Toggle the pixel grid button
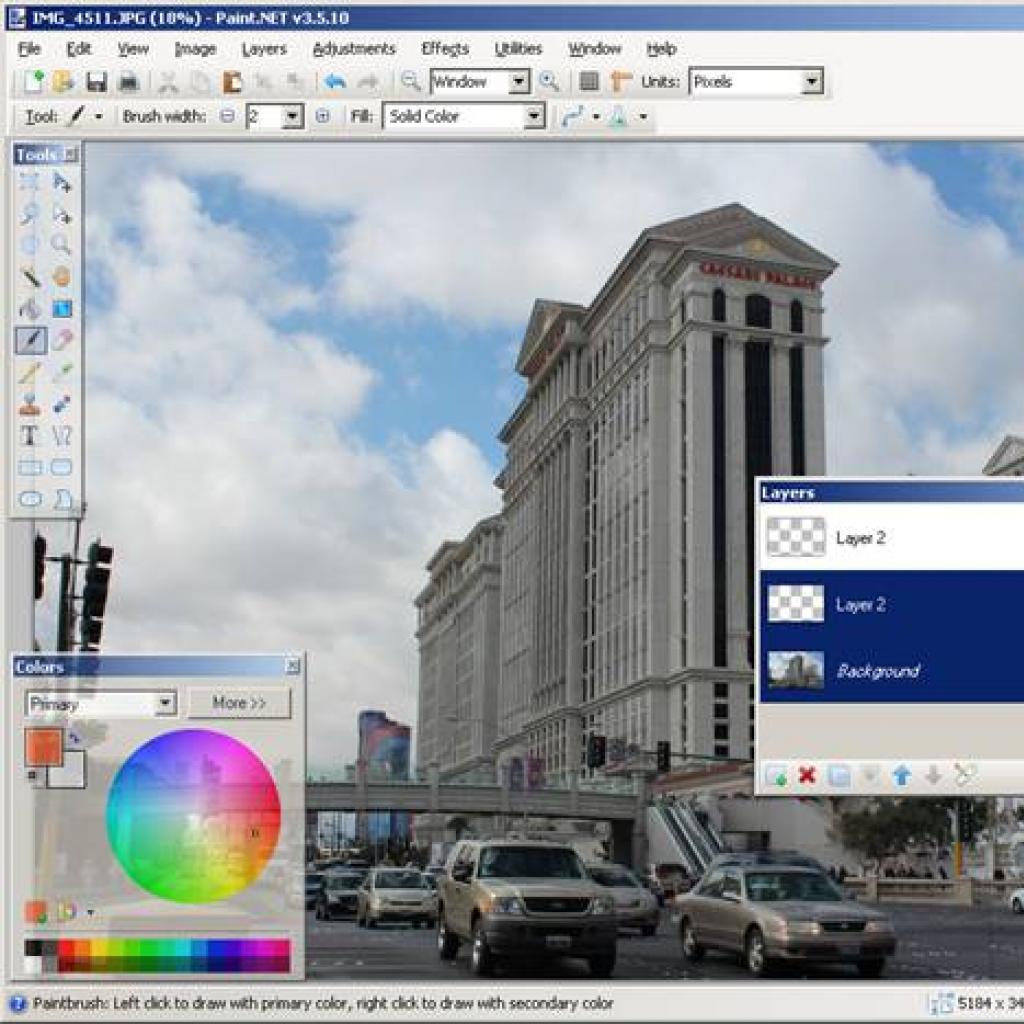Viewport: 1024px width, 1024px height. [589, 82]
